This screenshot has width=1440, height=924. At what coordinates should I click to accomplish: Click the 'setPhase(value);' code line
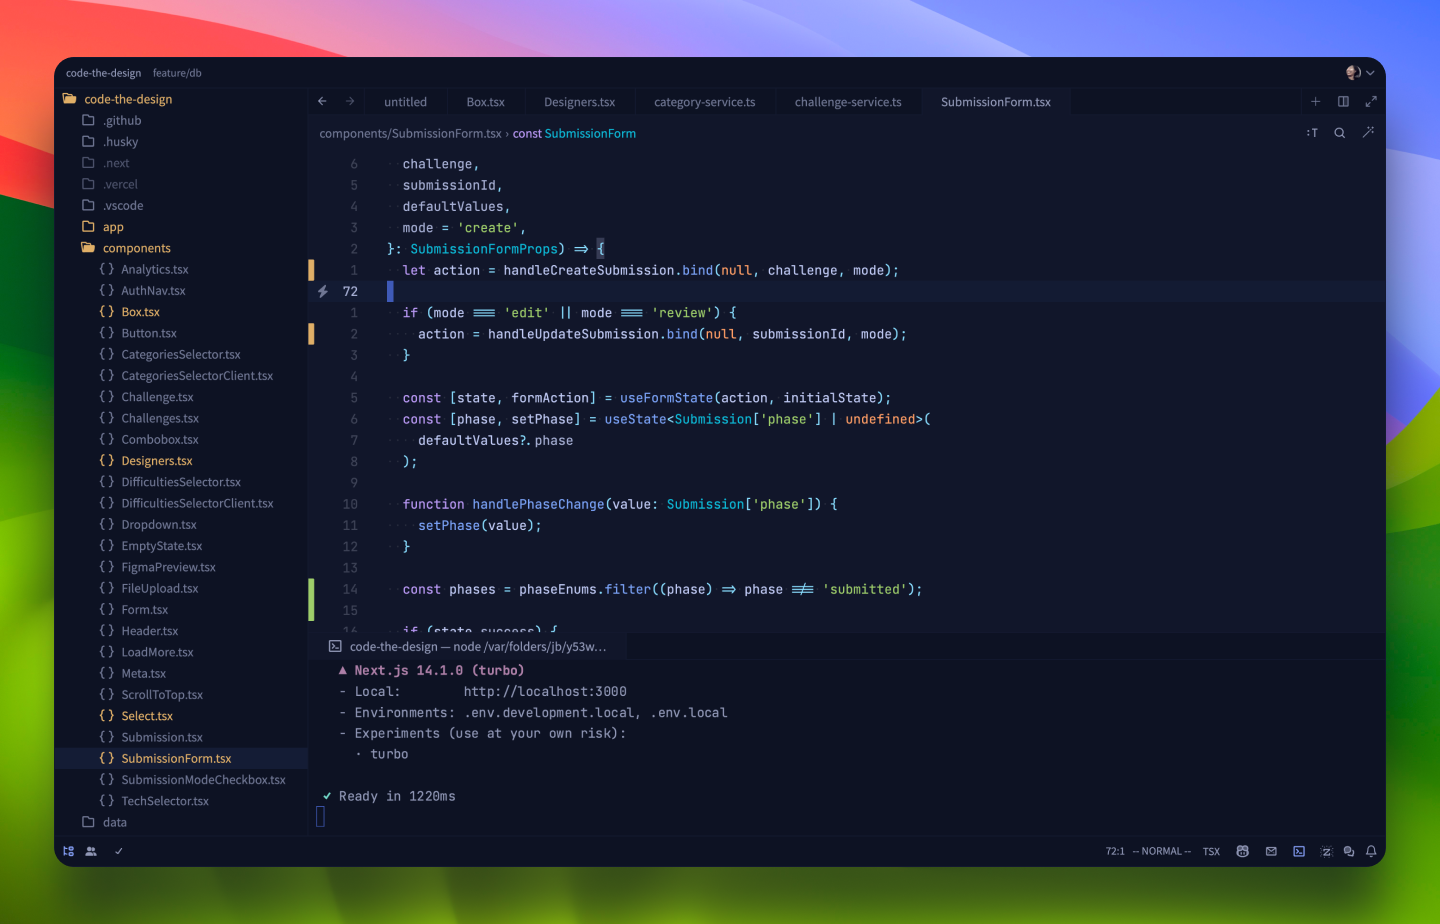pos(479,525)
